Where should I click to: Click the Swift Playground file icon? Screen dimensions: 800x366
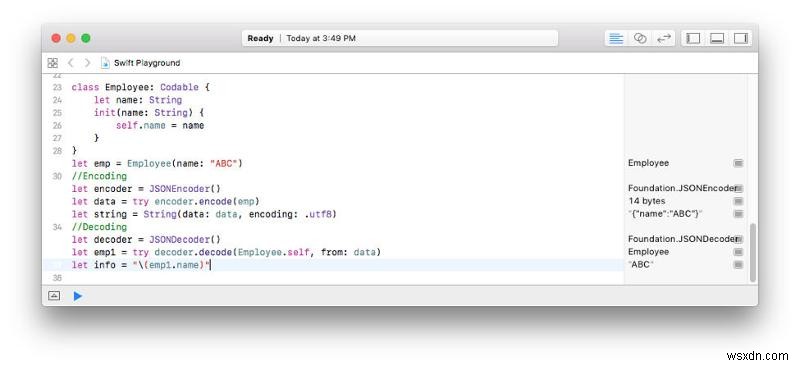[x=105, y=63]
